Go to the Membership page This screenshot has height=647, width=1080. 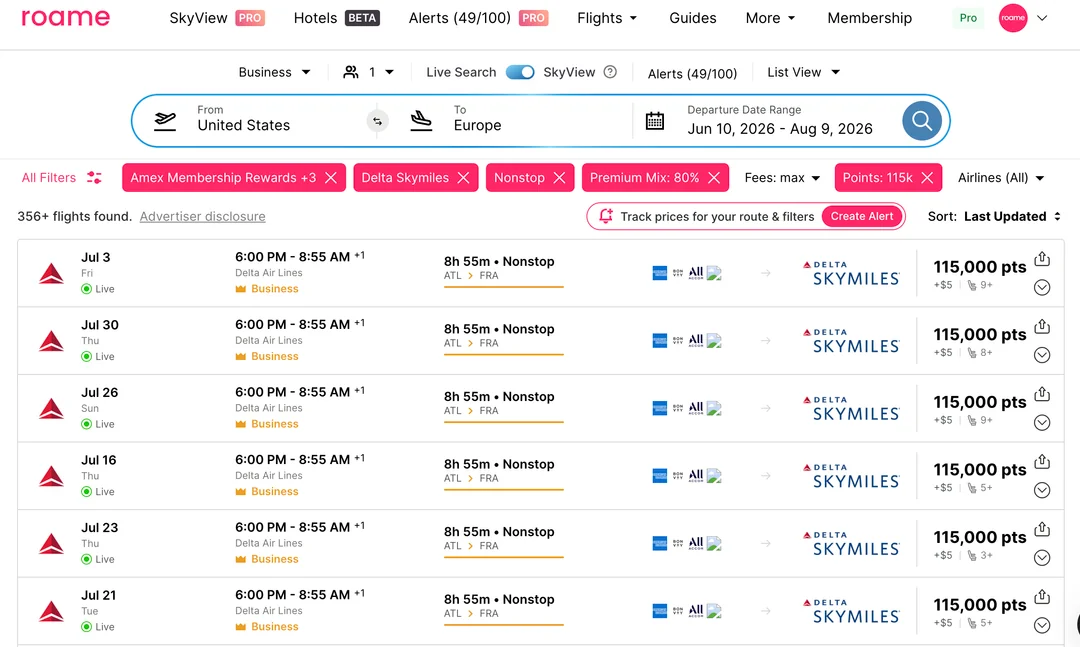pos(869,18)
